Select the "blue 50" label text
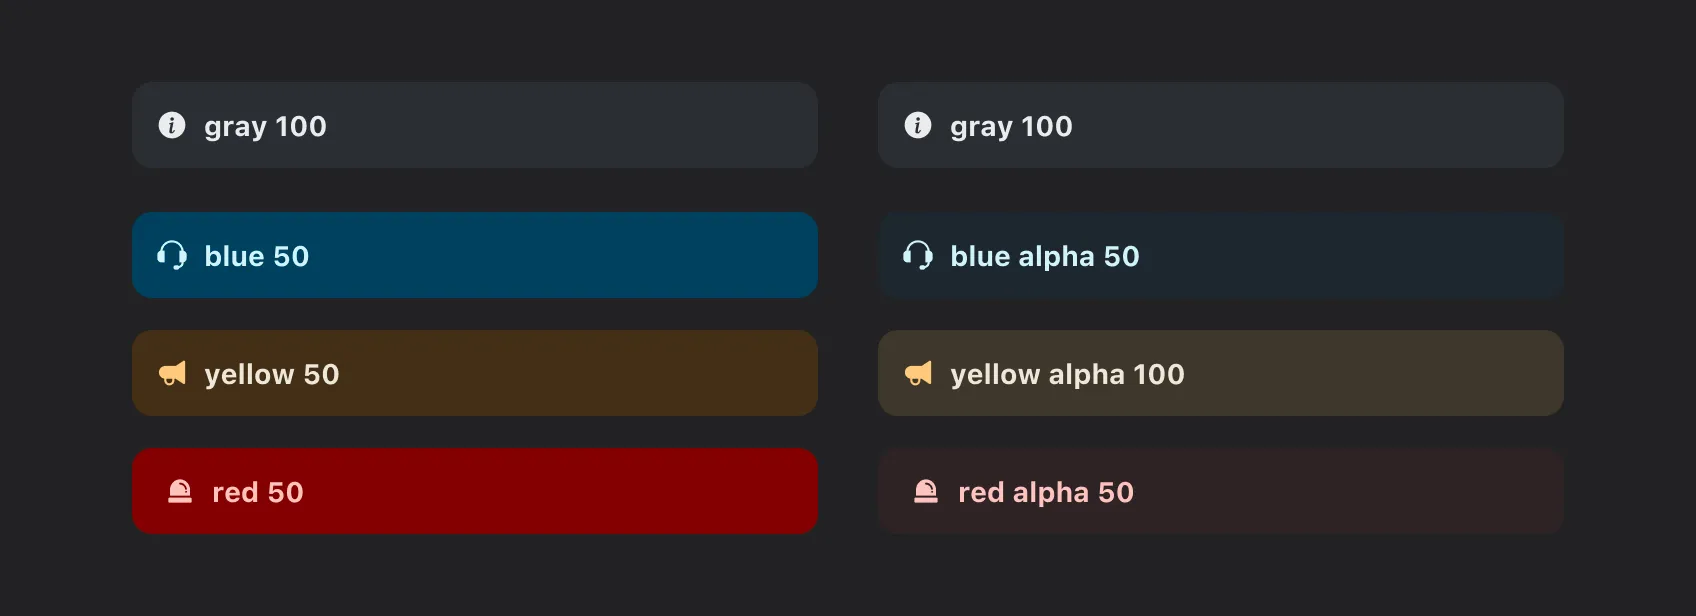The image size is (1696, 616). 257,257
